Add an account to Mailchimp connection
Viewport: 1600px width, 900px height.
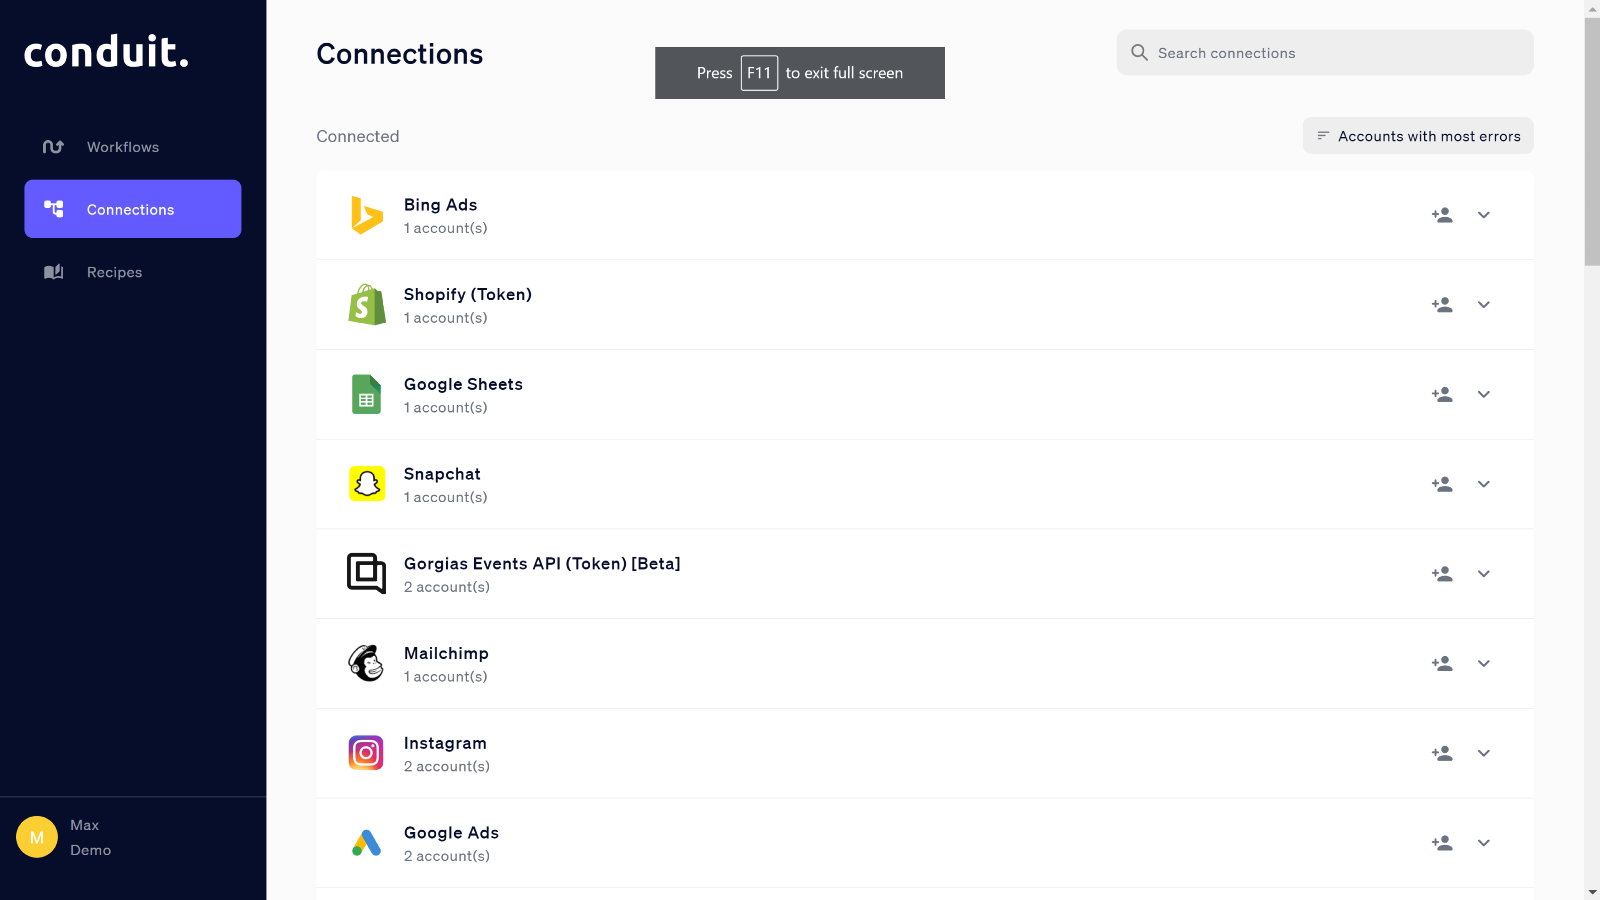(x=1441, y=664)
